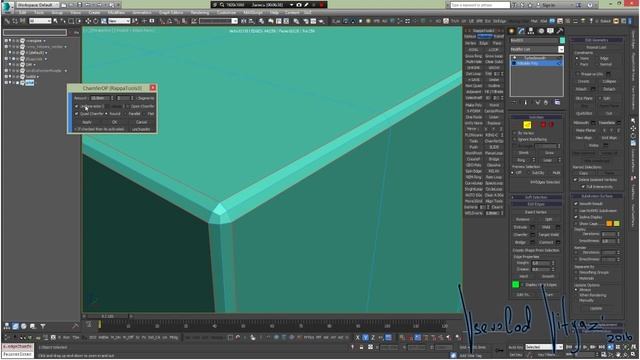Click the Mirror tool icon
The width and height of the screenshot is (640, 360).
coord(243,20)
